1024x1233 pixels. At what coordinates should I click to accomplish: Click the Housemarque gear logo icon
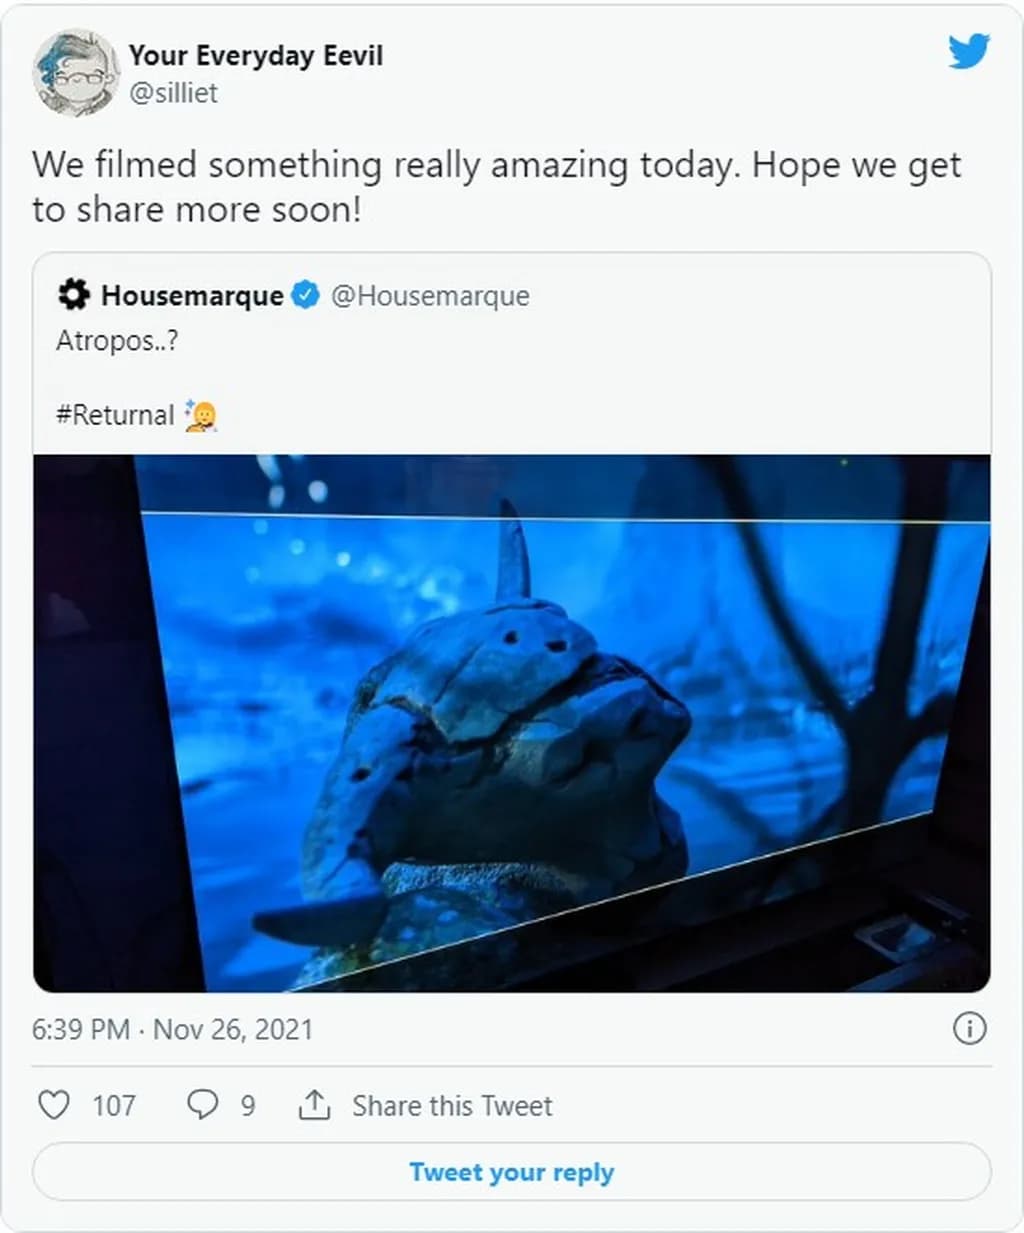click(x=73, y=295)
